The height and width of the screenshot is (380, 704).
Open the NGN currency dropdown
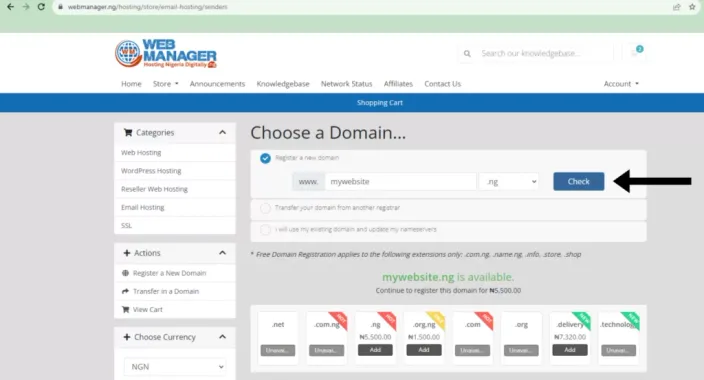(175, 367)
